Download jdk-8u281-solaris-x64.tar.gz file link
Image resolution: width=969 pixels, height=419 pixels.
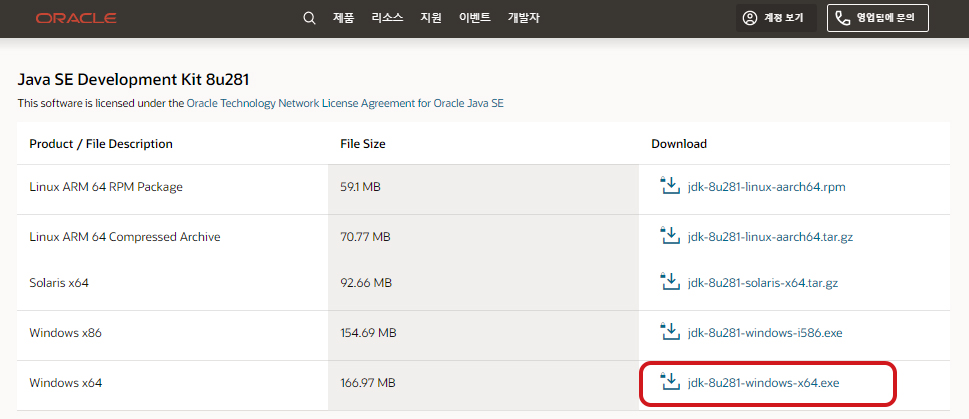[x=762, y=282]
